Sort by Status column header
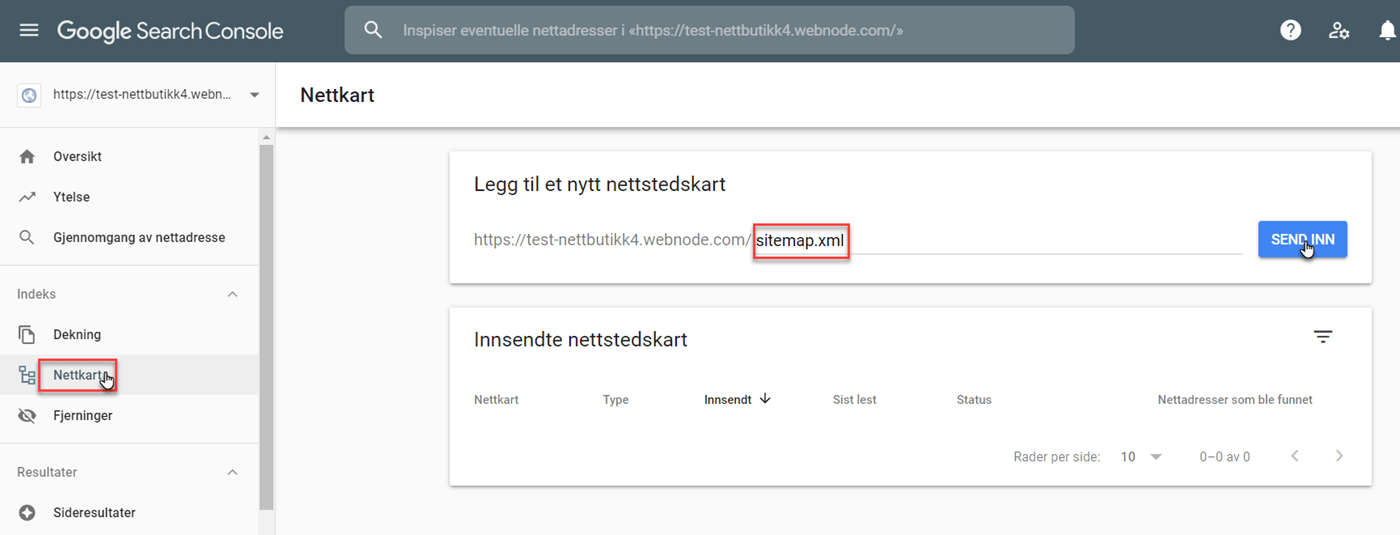1400x535 pixels. point(974,400)
